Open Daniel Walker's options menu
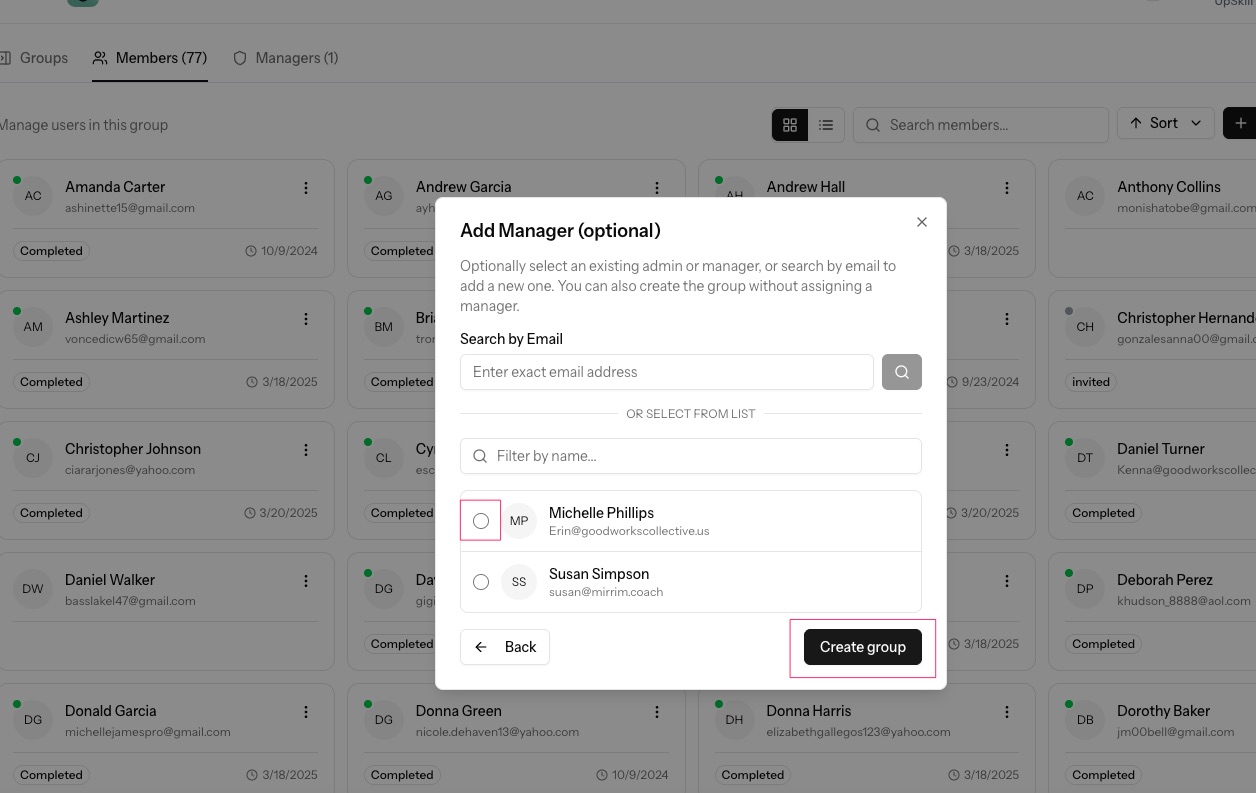1256x793 pixels. [x=306, y=581]
